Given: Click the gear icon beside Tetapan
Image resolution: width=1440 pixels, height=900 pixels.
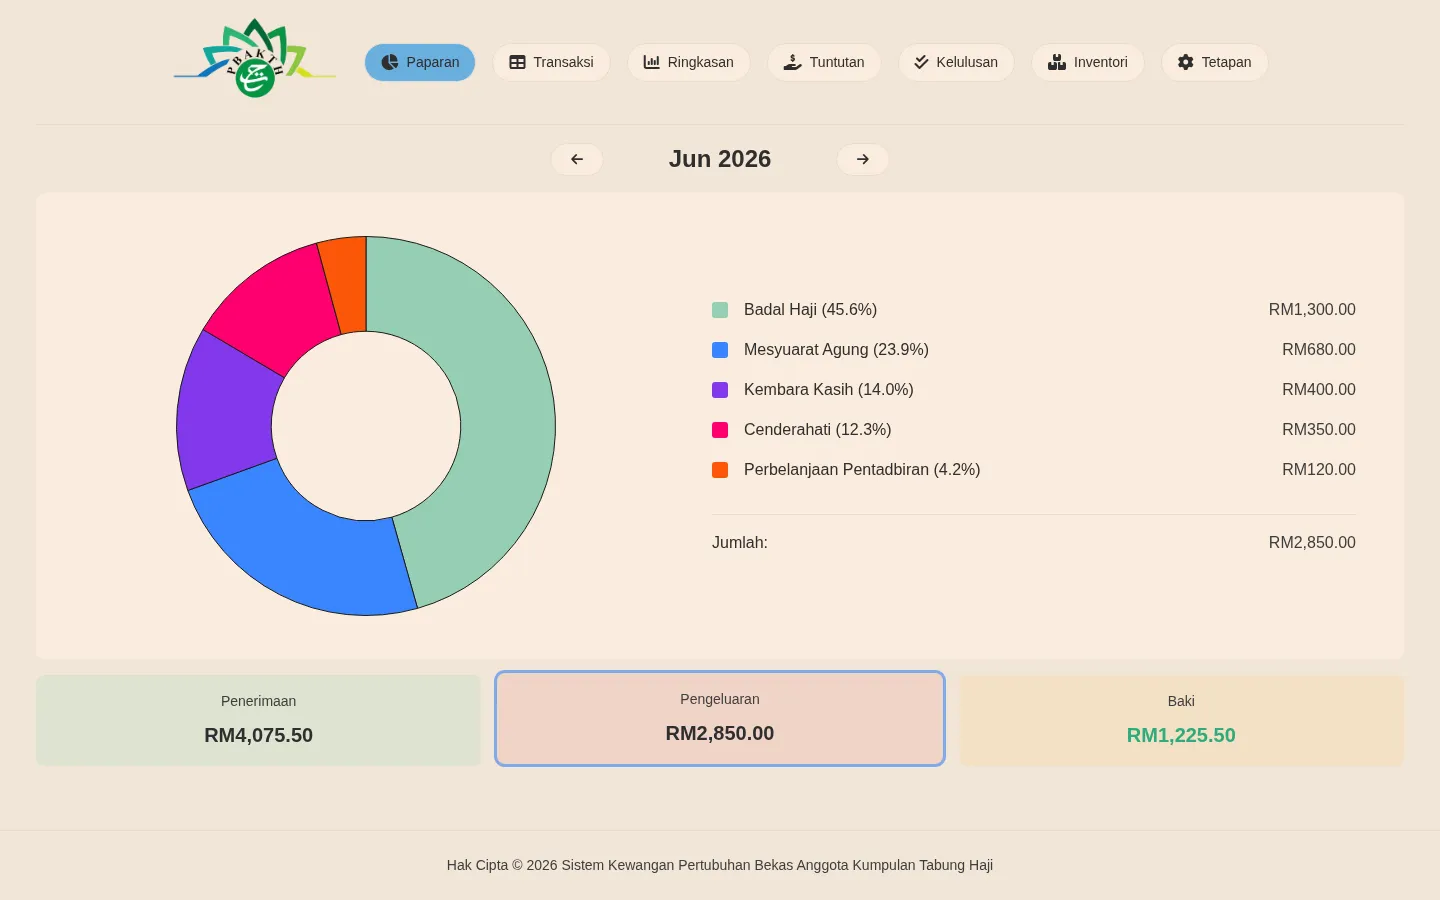Looking at the screenshot, I should (1185, 62).
